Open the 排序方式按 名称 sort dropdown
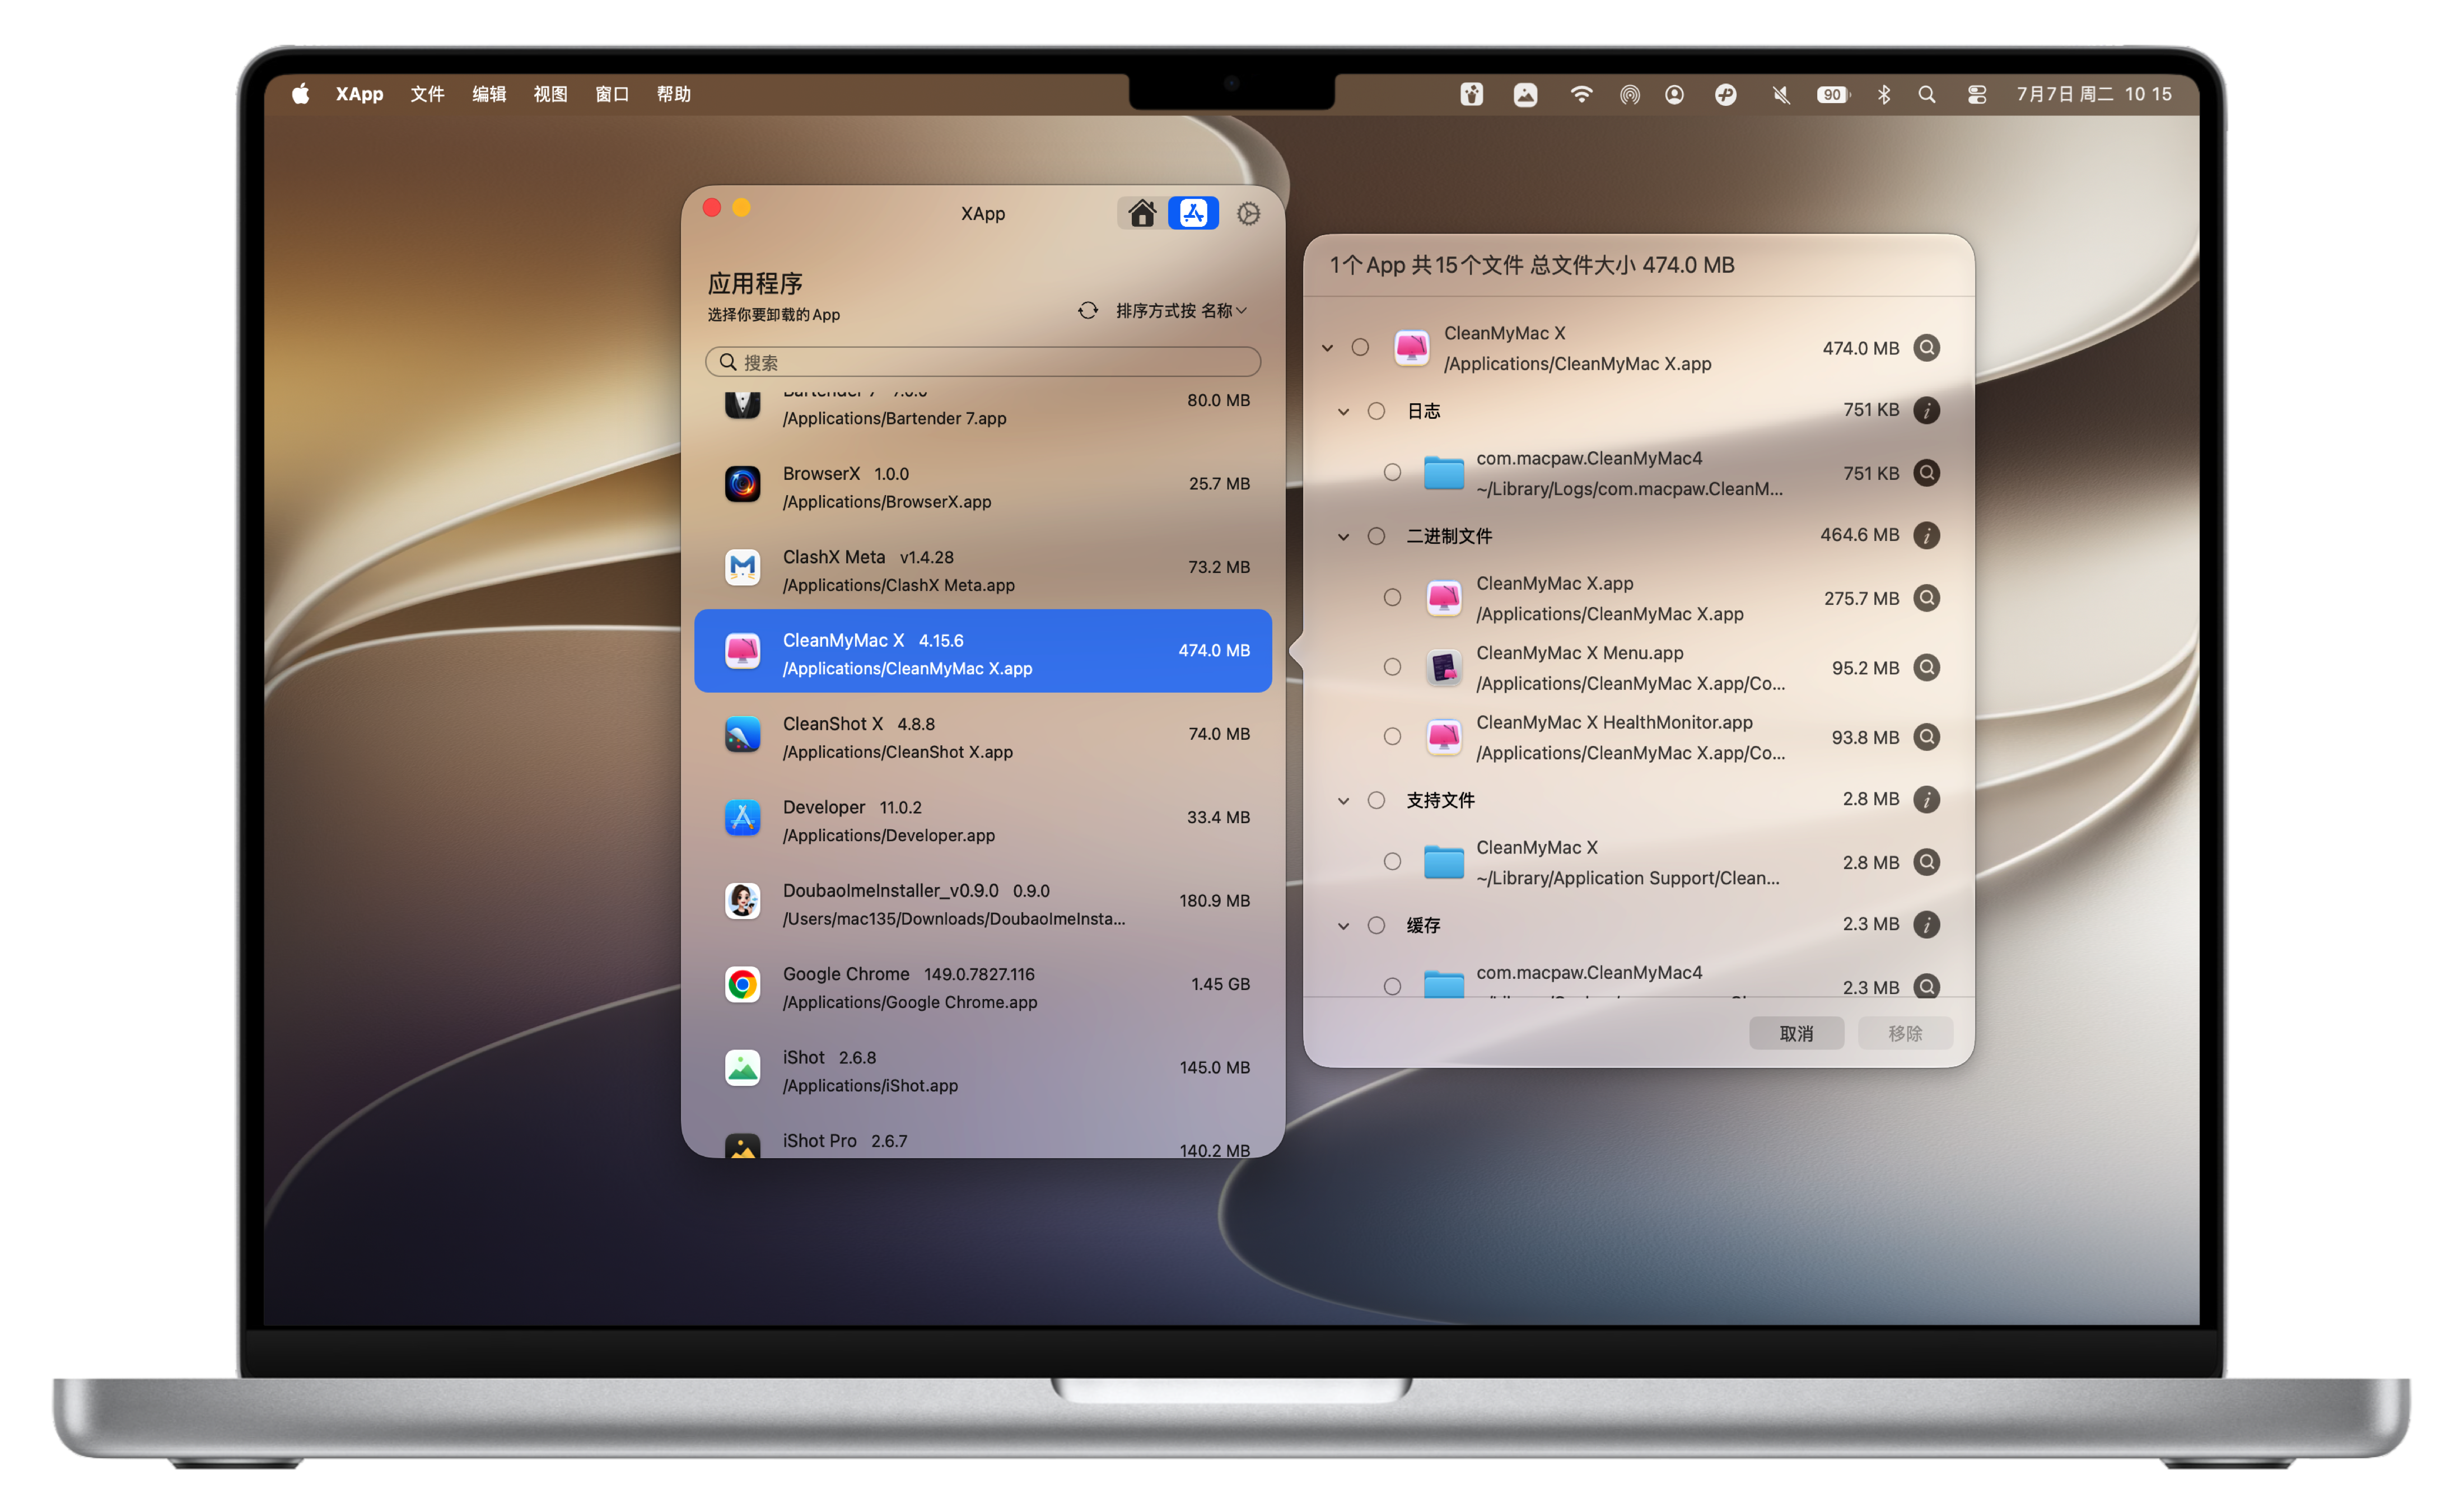This screenshot has width=2464, height=1512. [1181, 311]
